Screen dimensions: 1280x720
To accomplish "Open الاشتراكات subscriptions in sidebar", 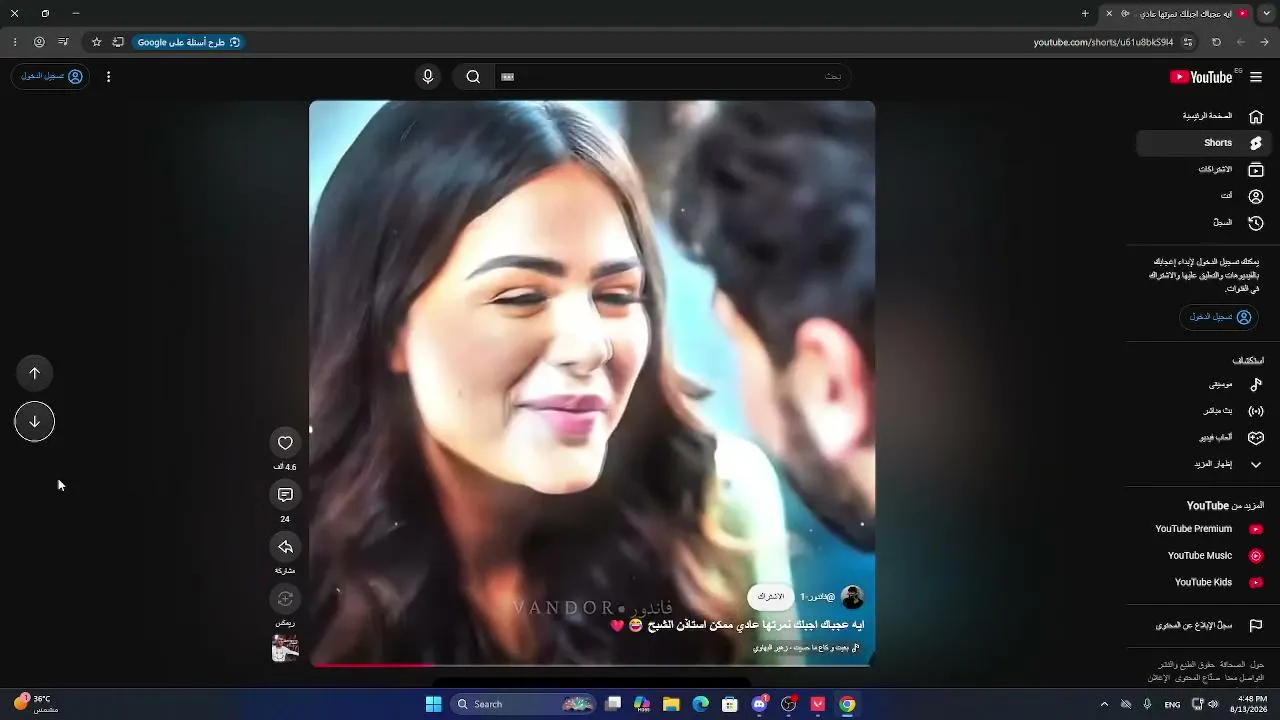I will coord(1203,170).
